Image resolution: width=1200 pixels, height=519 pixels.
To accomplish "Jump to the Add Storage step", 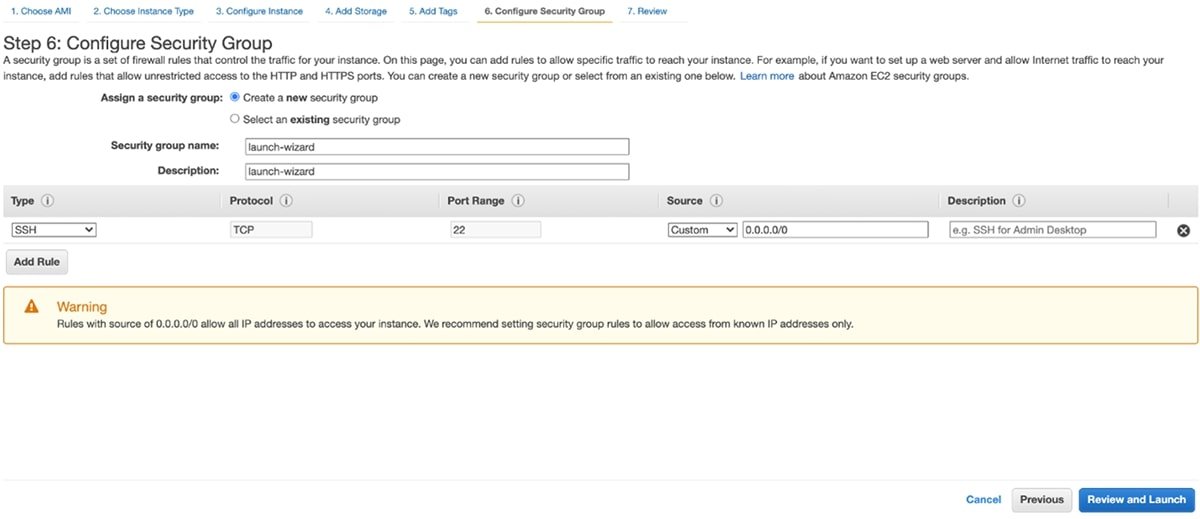I will pos(355,11).
